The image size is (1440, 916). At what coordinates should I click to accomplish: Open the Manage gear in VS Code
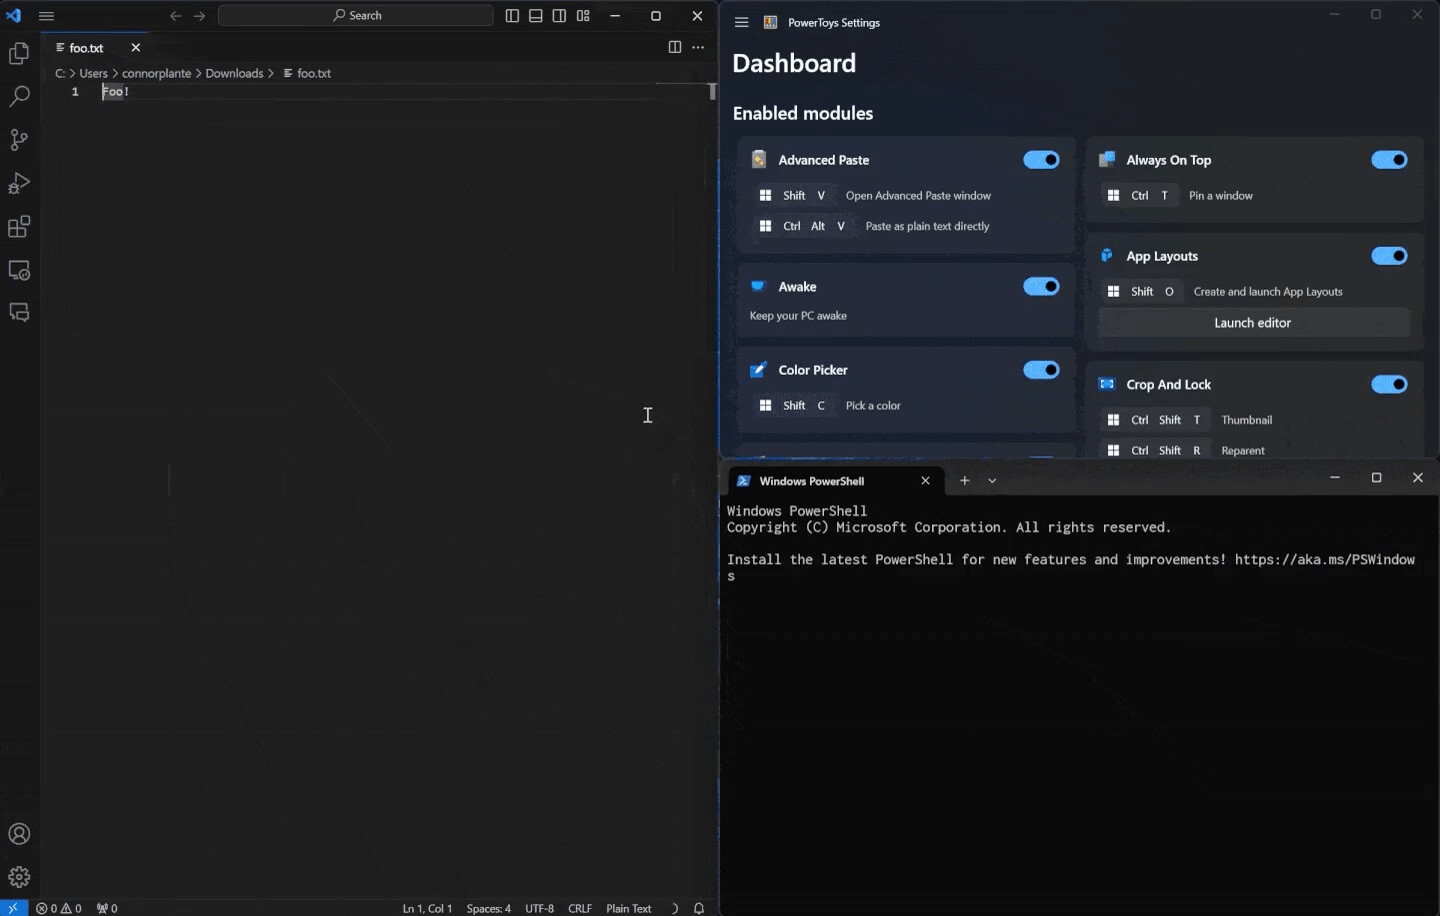pyautogui.click(x=19, y=877)
